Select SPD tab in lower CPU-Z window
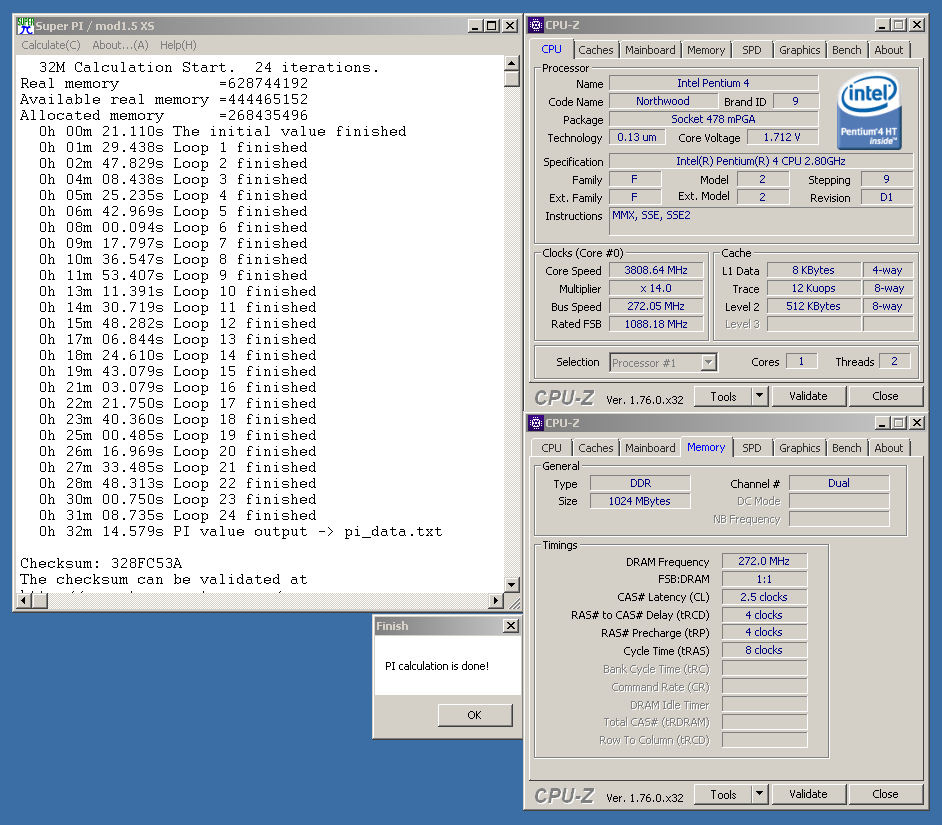 [752, 448]
